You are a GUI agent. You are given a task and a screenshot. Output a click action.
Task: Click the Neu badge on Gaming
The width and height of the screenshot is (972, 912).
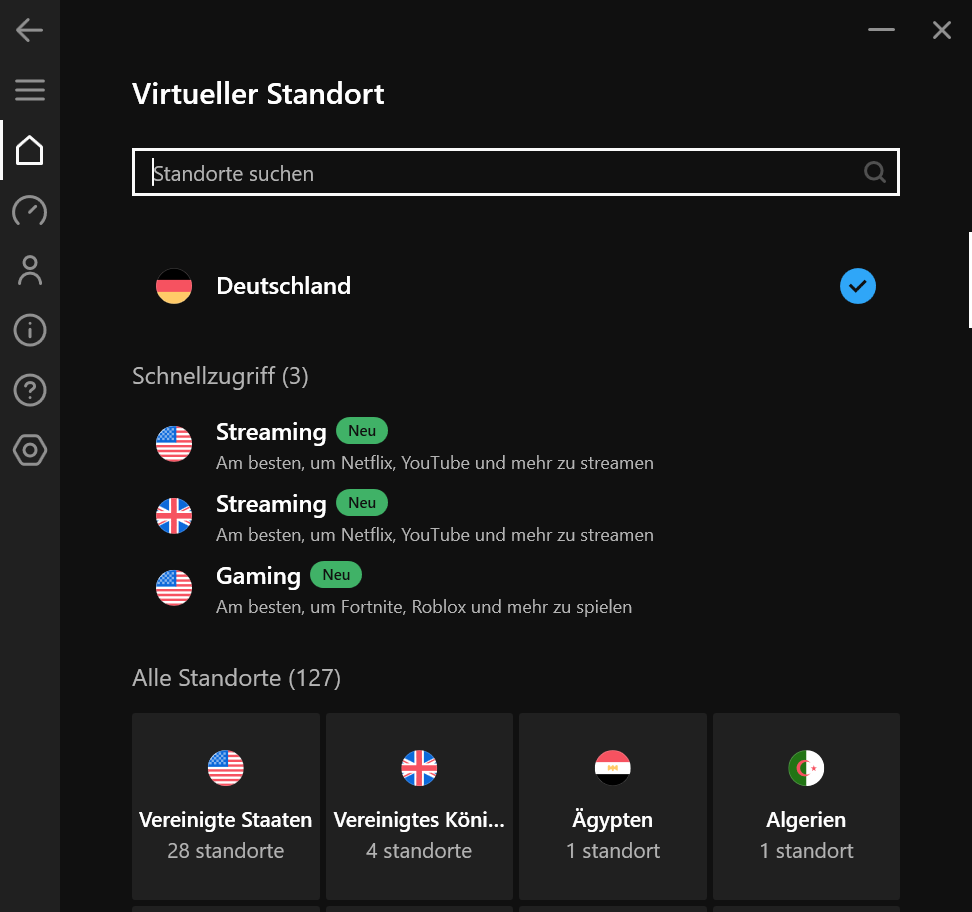(x=336, y=575)
